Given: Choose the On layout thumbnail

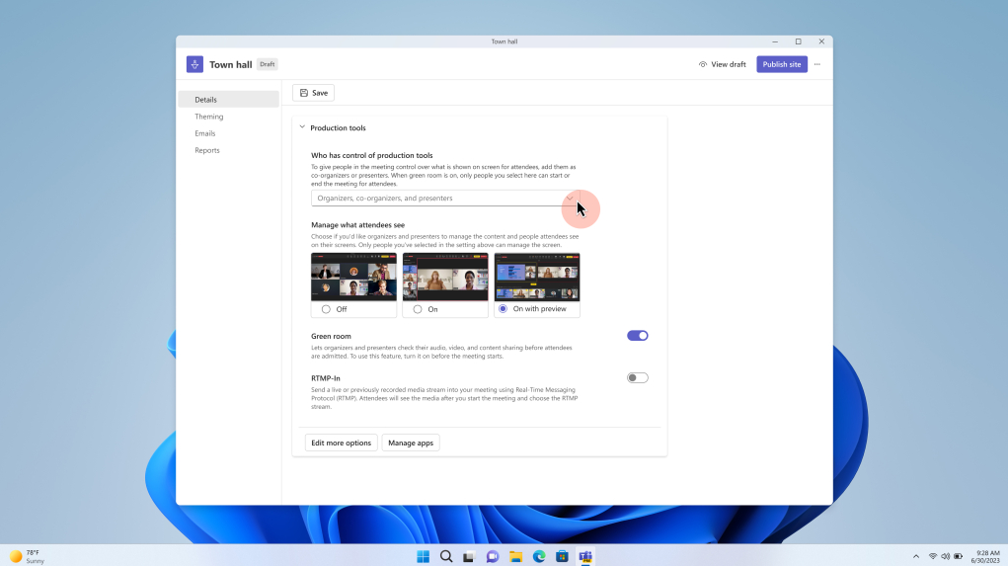Looking at the screenshot, I should coord(446,277).
